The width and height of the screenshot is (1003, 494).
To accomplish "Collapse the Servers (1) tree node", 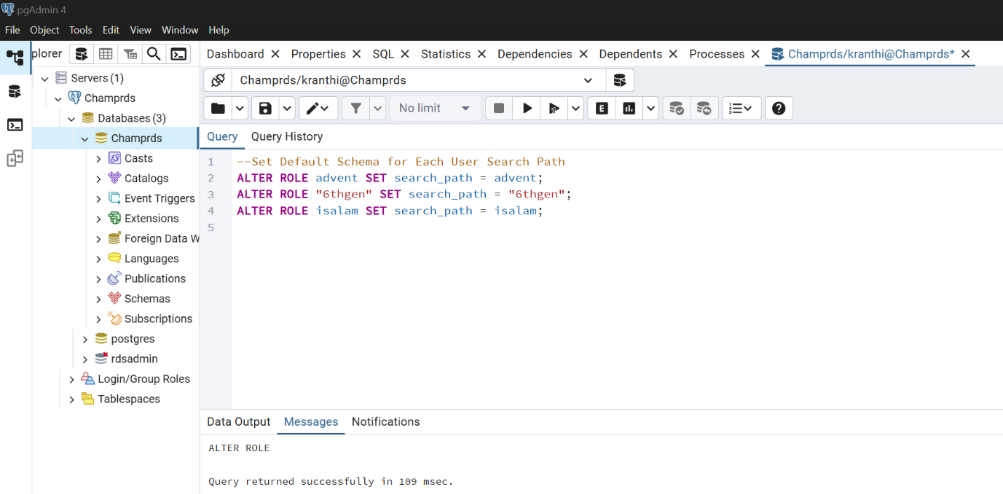I will pyautogui.click(x=45, y=78).
